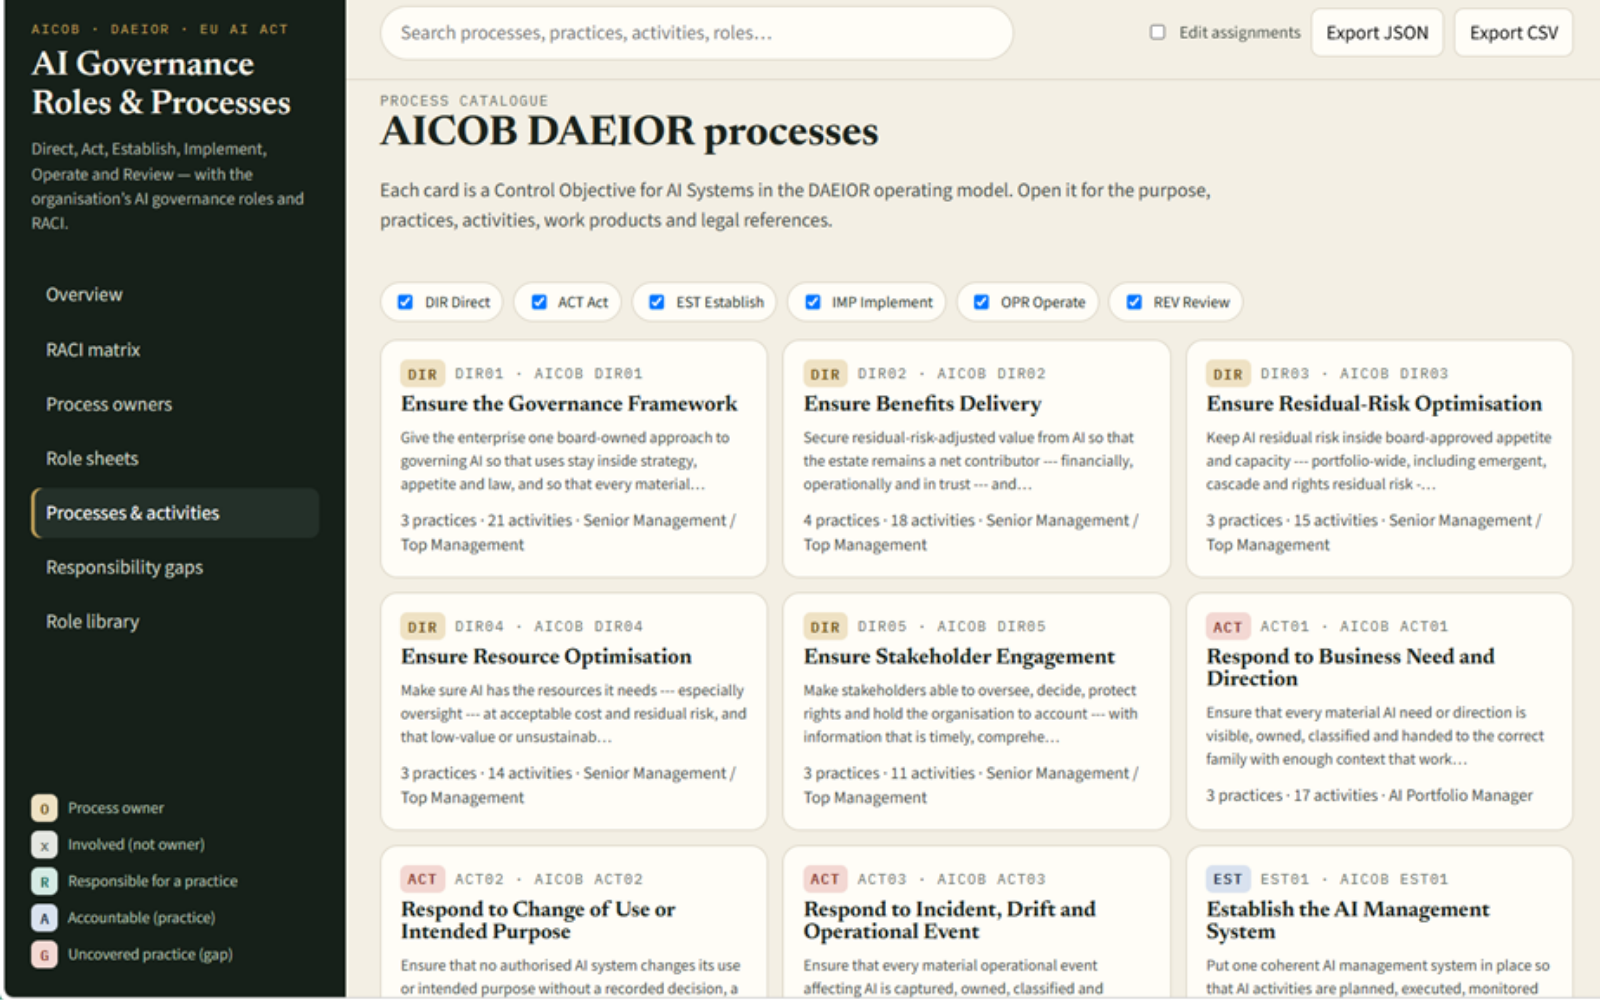Click the 'ACT01 · AICOB ACT01' code text
The height and width of the screenshot is (1000, 1600).
(x=1354, y=627)
